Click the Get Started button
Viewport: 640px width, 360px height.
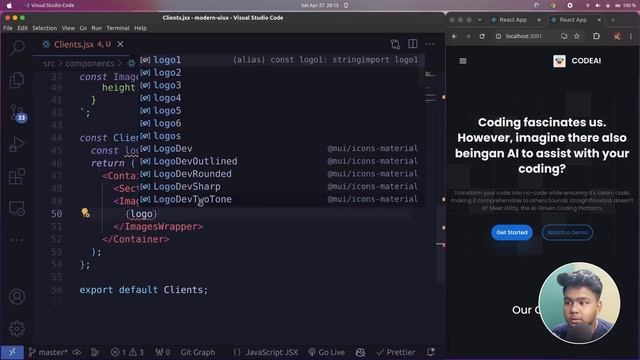point(512,232)
